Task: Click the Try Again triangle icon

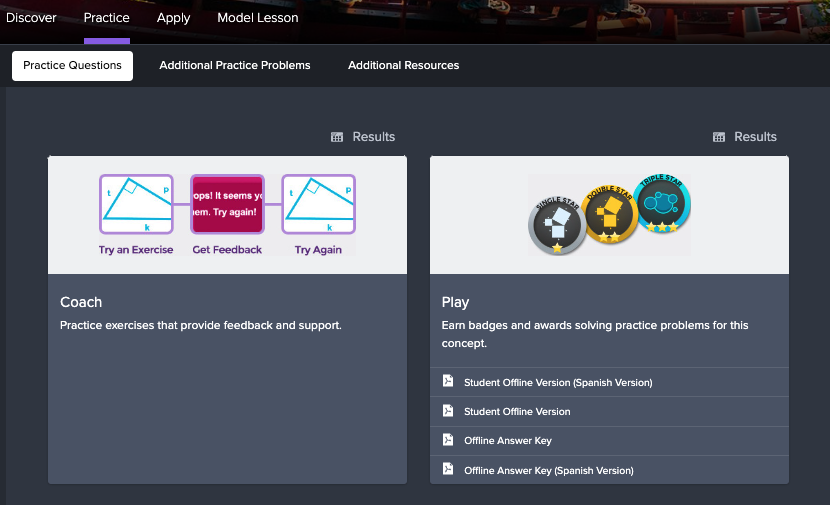Action: 318,205
